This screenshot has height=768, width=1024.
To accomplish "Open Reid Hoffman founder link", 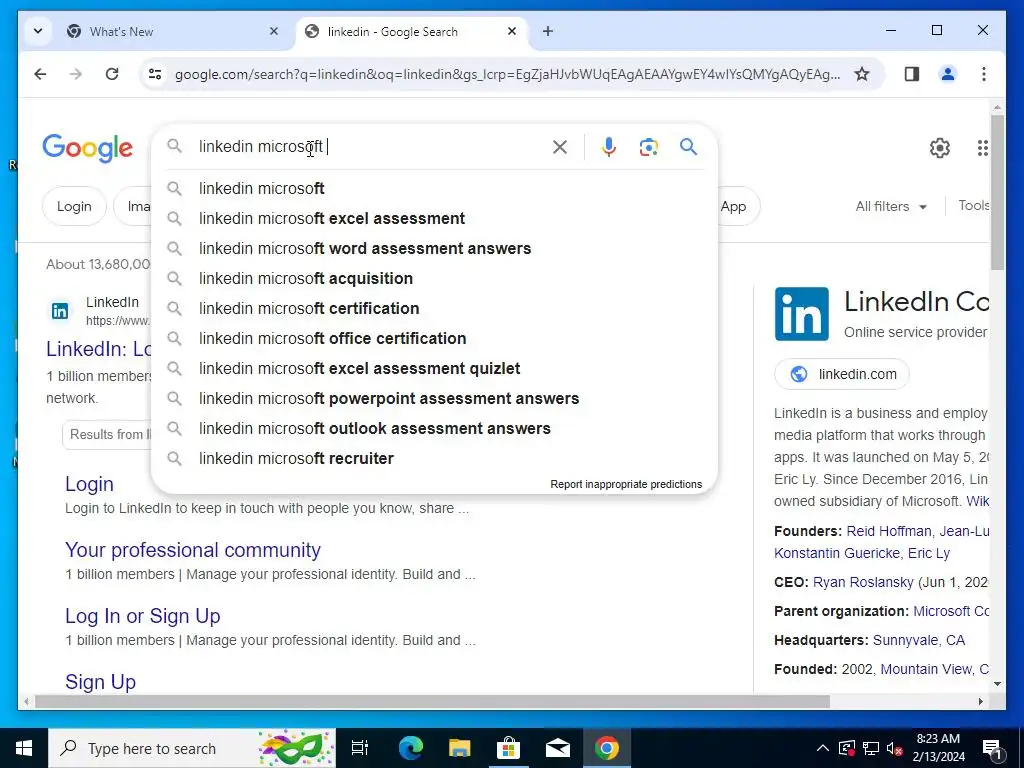I will pos(888,531).
